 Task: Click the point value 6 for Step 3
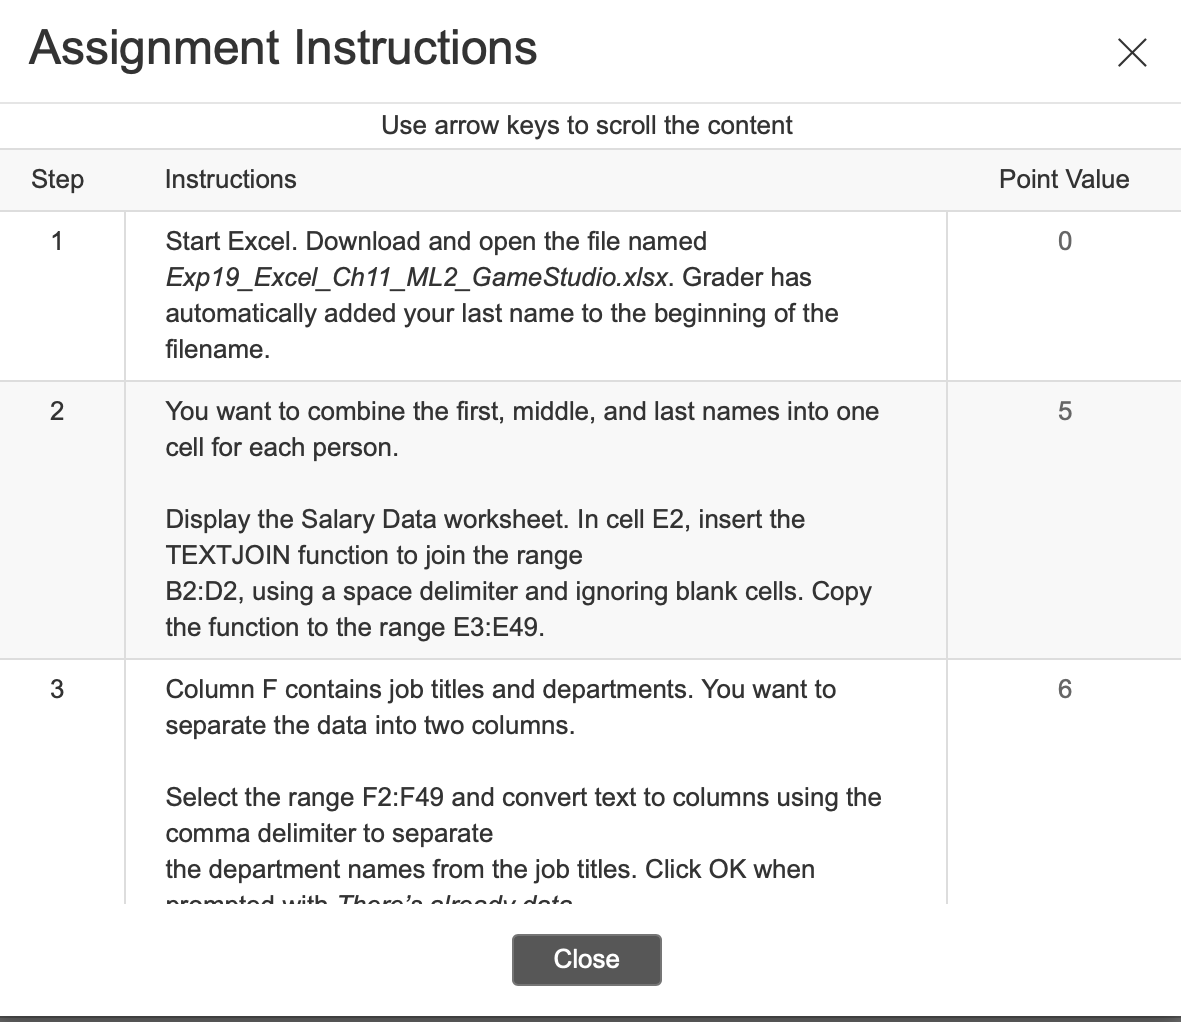tap(1063, 689)
